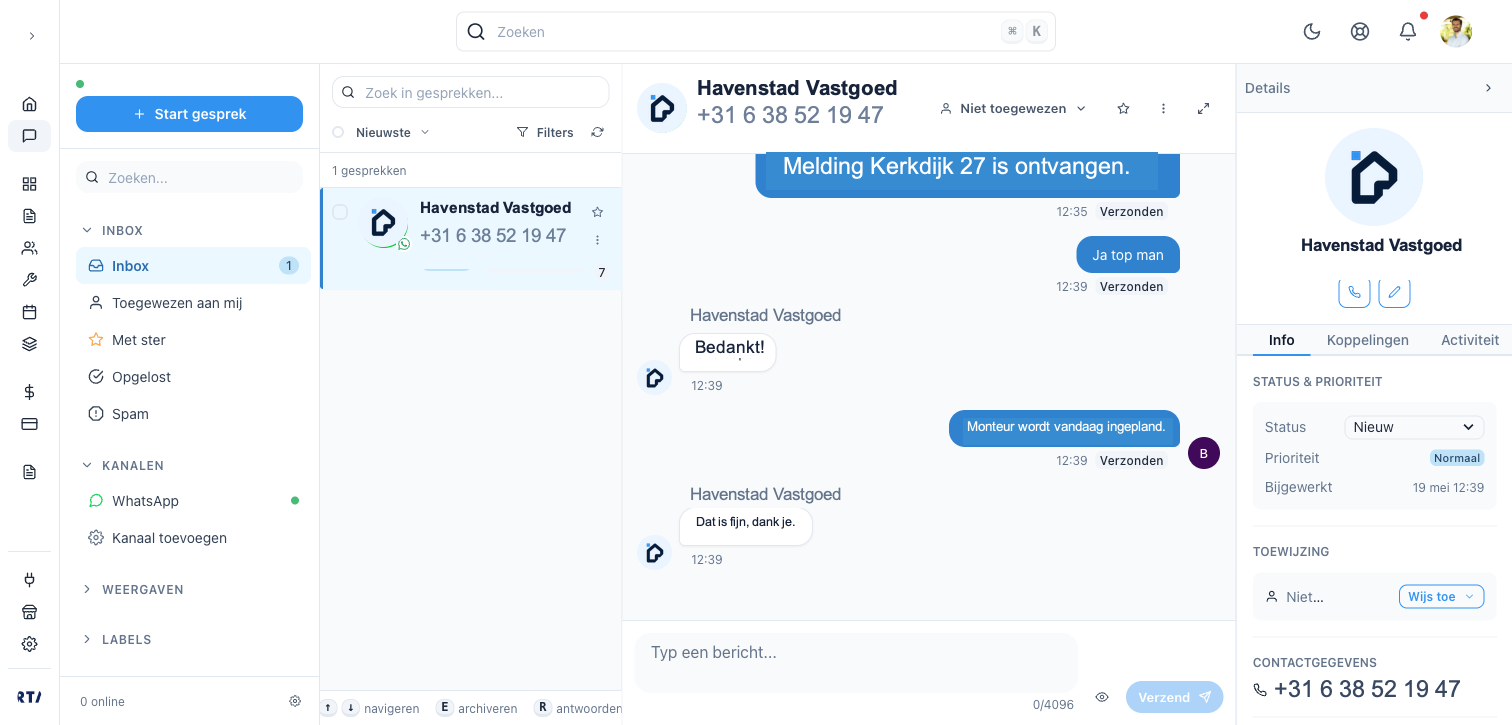The height and width of the screenshot is (725, 1512).
Task: Open the Nieuwste sort dropdown
Action: 393,132
